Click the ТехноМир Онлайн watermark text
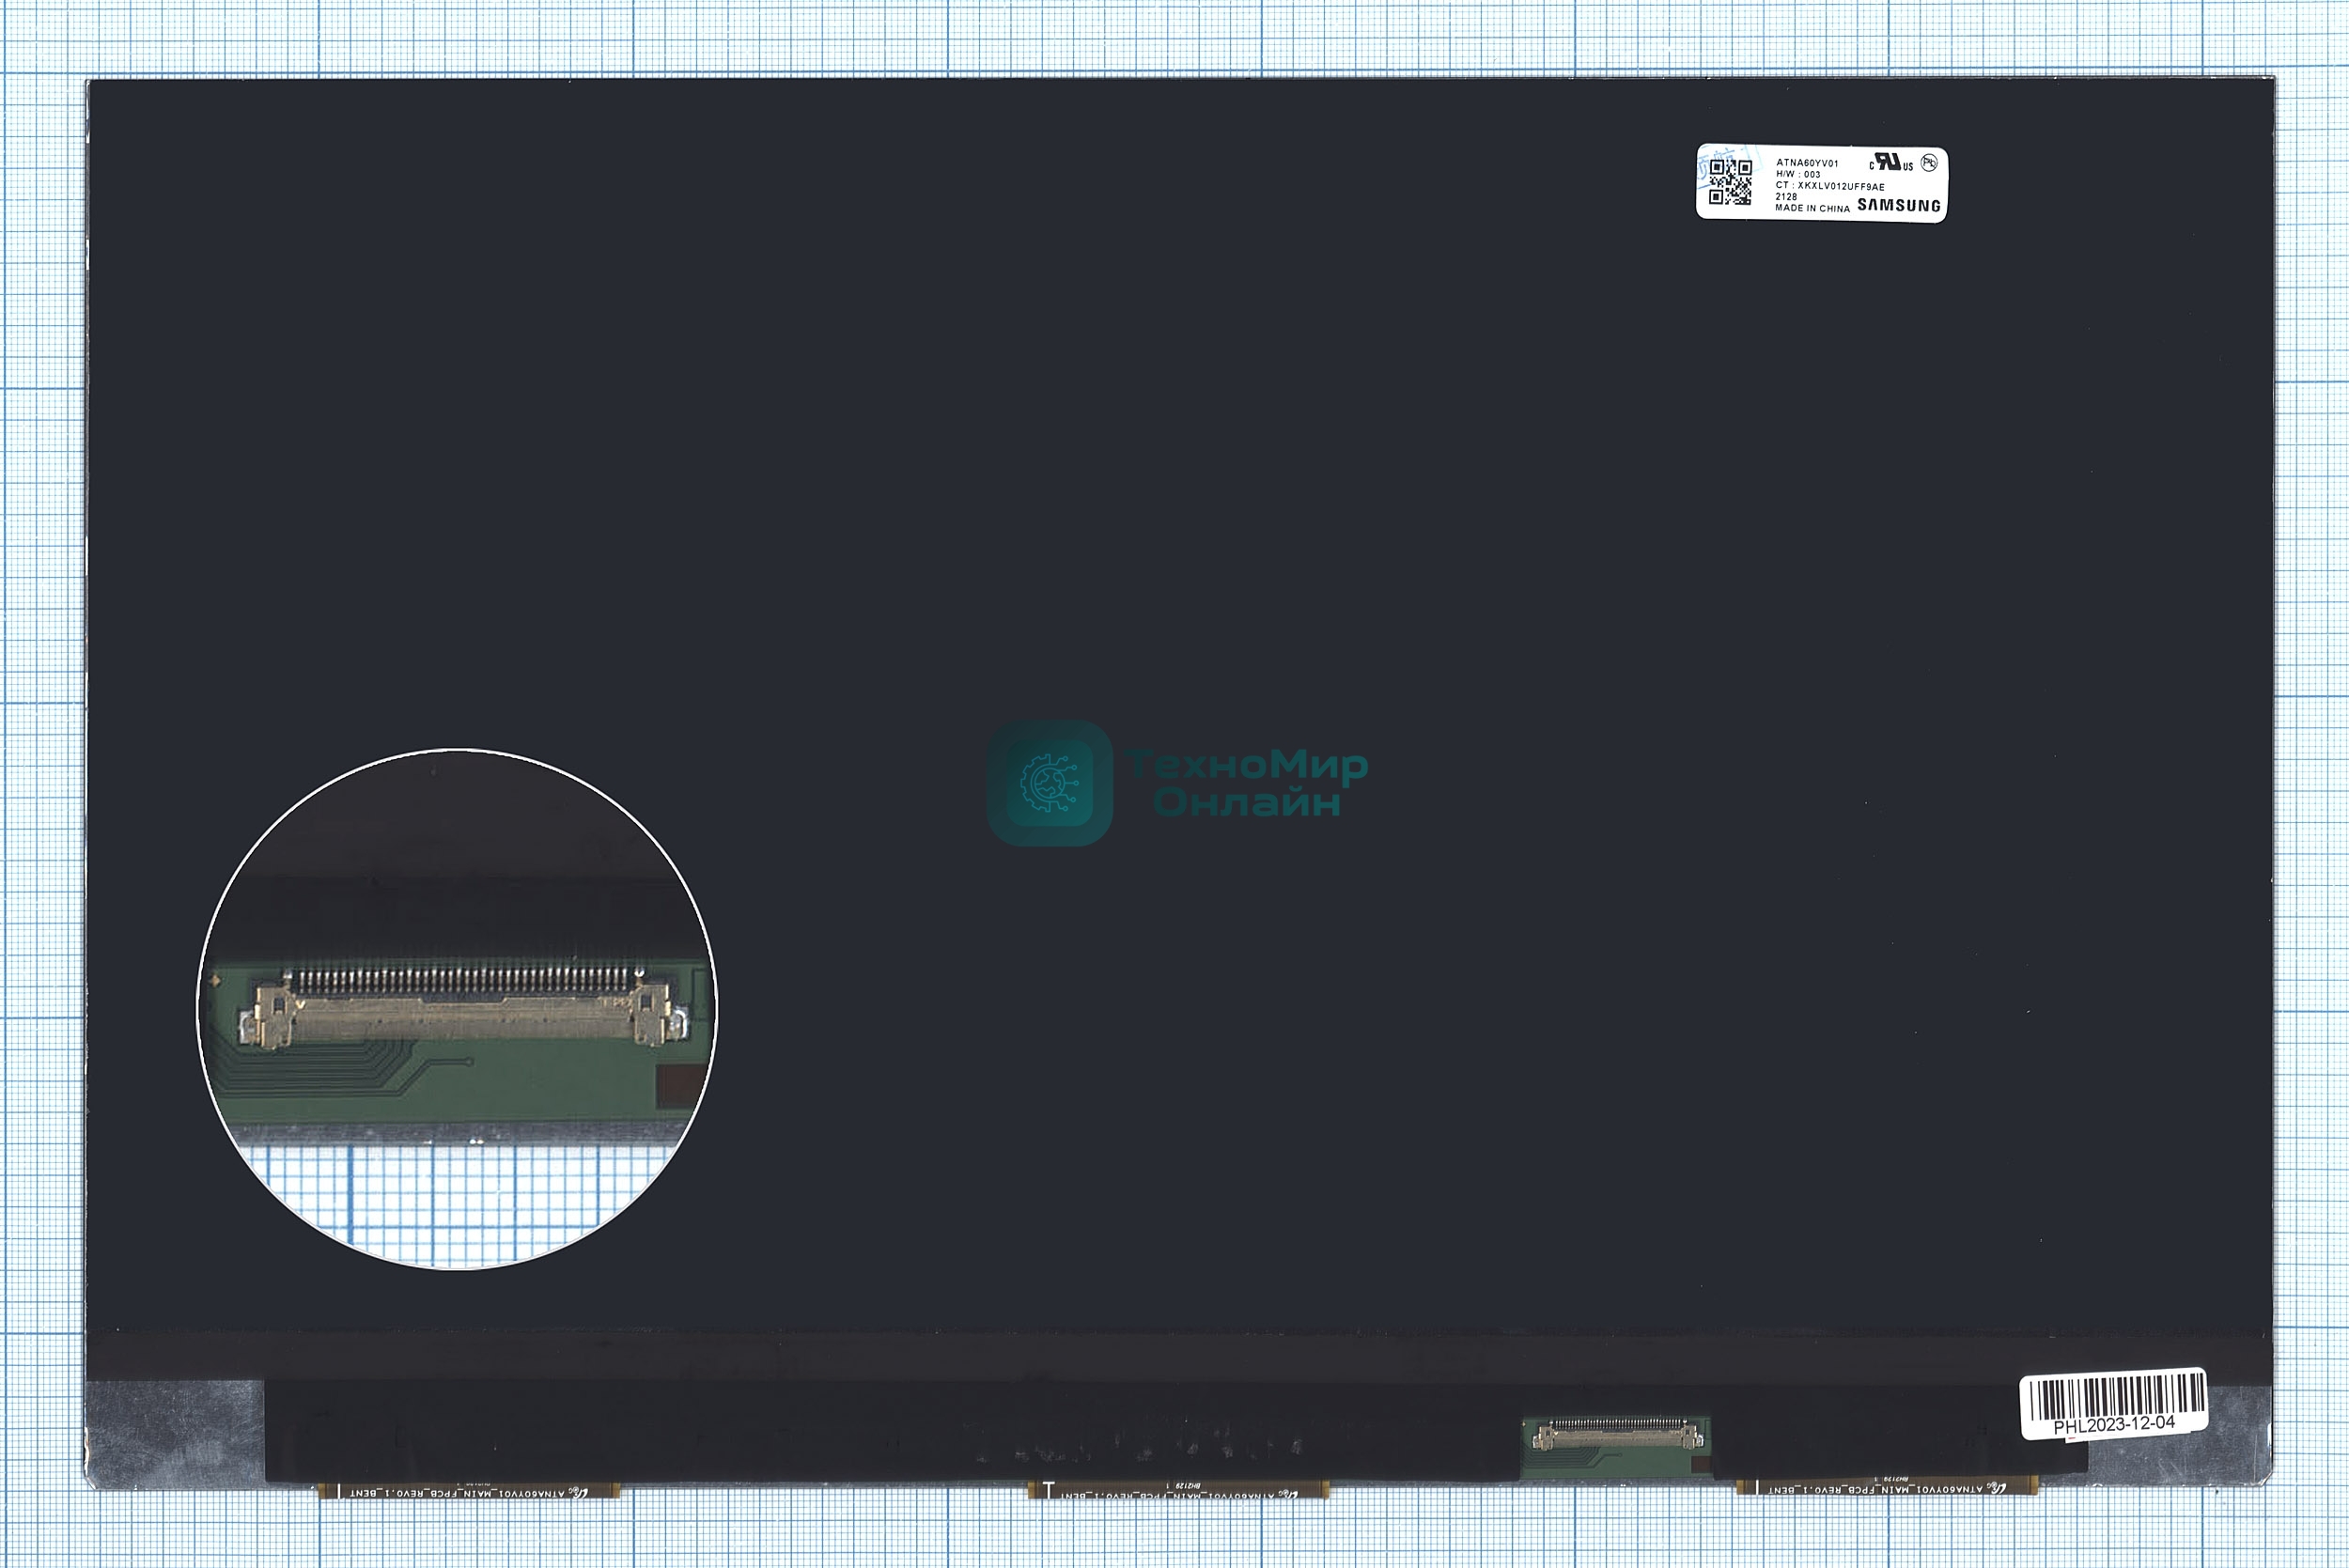 click(x=1247, y=783)
